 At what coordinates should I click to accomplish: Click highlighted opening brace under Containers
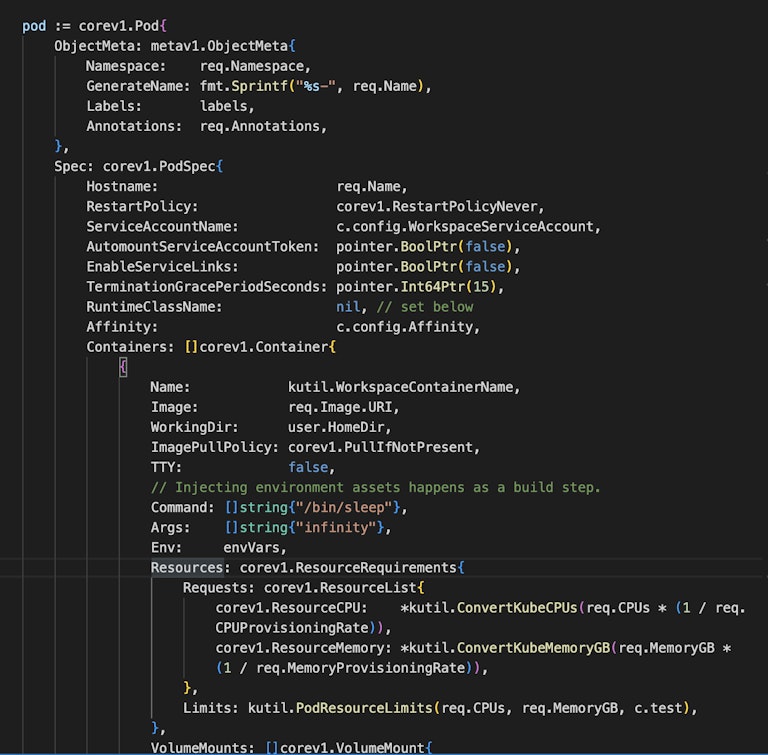point(123,367)
